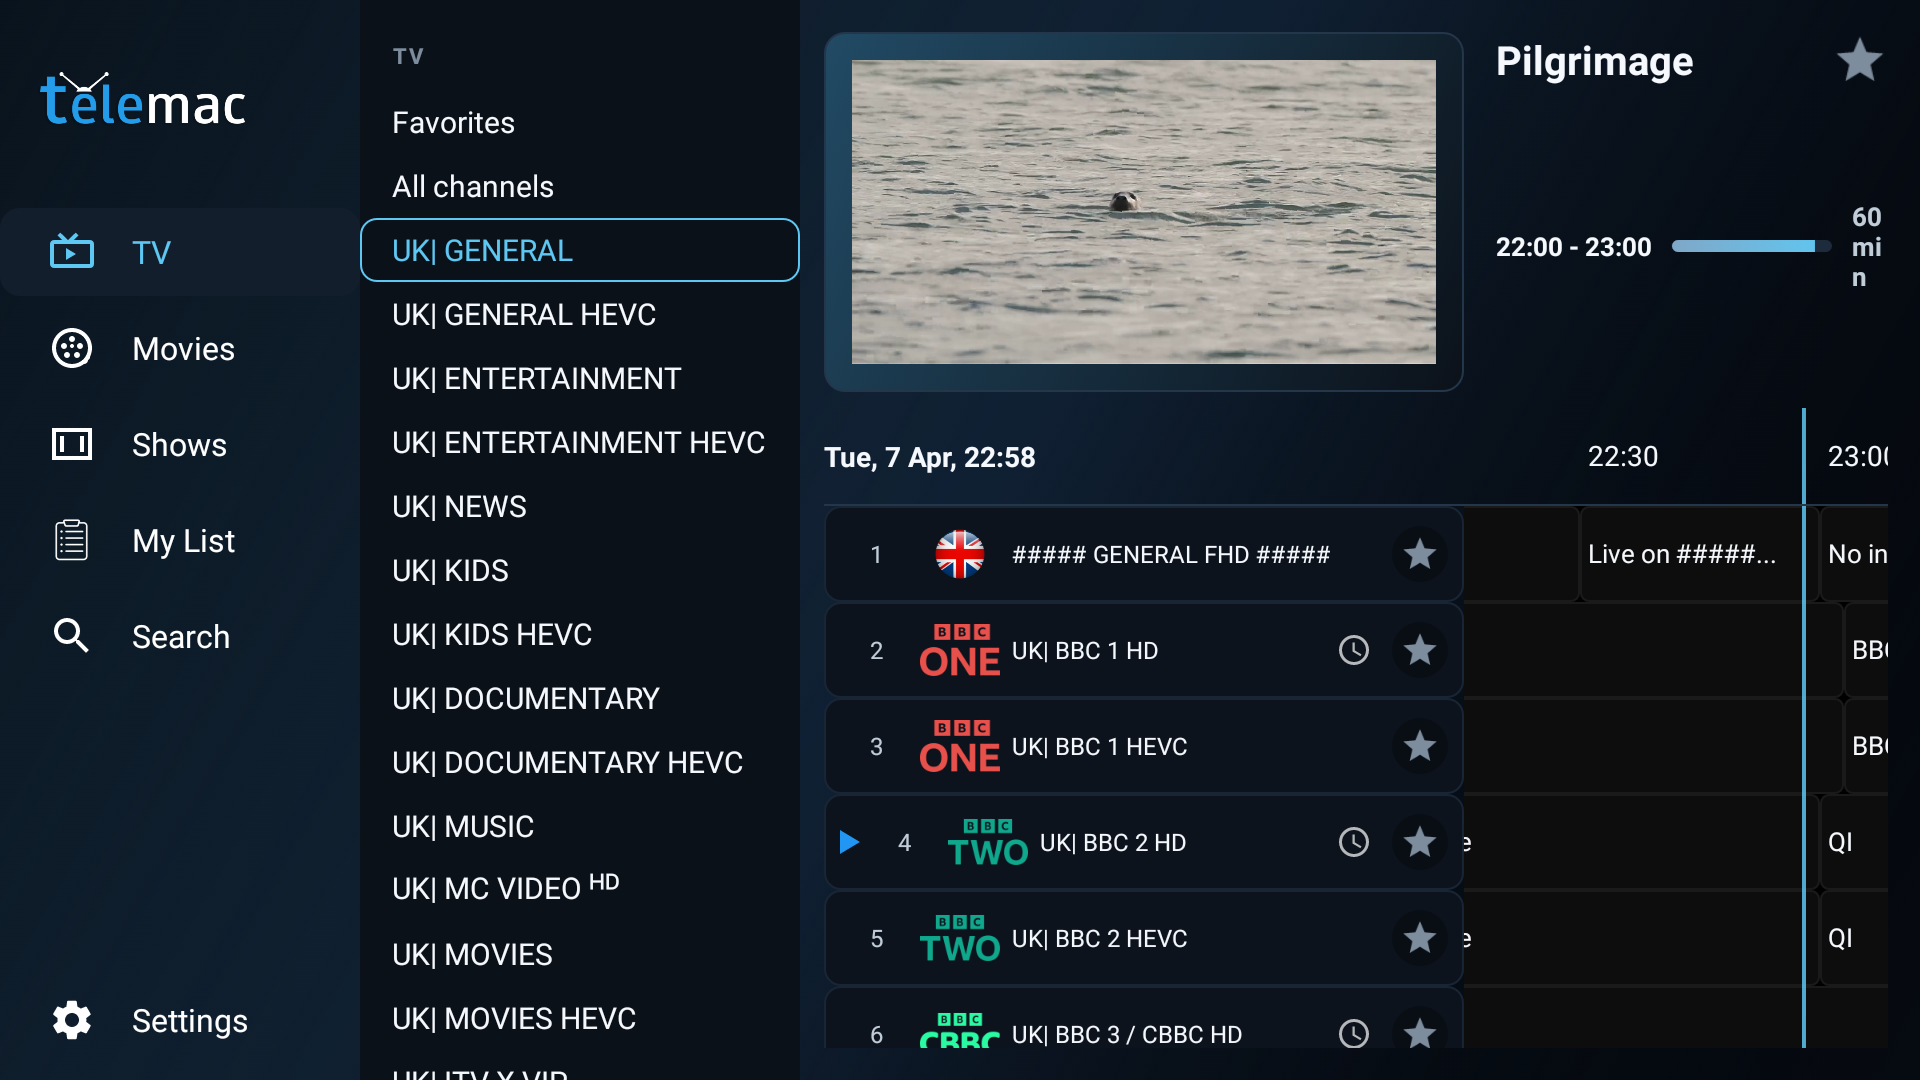Star the GENERAL FHD channel
The width and height of the screenshot is (1920, 1080).
1419,555
